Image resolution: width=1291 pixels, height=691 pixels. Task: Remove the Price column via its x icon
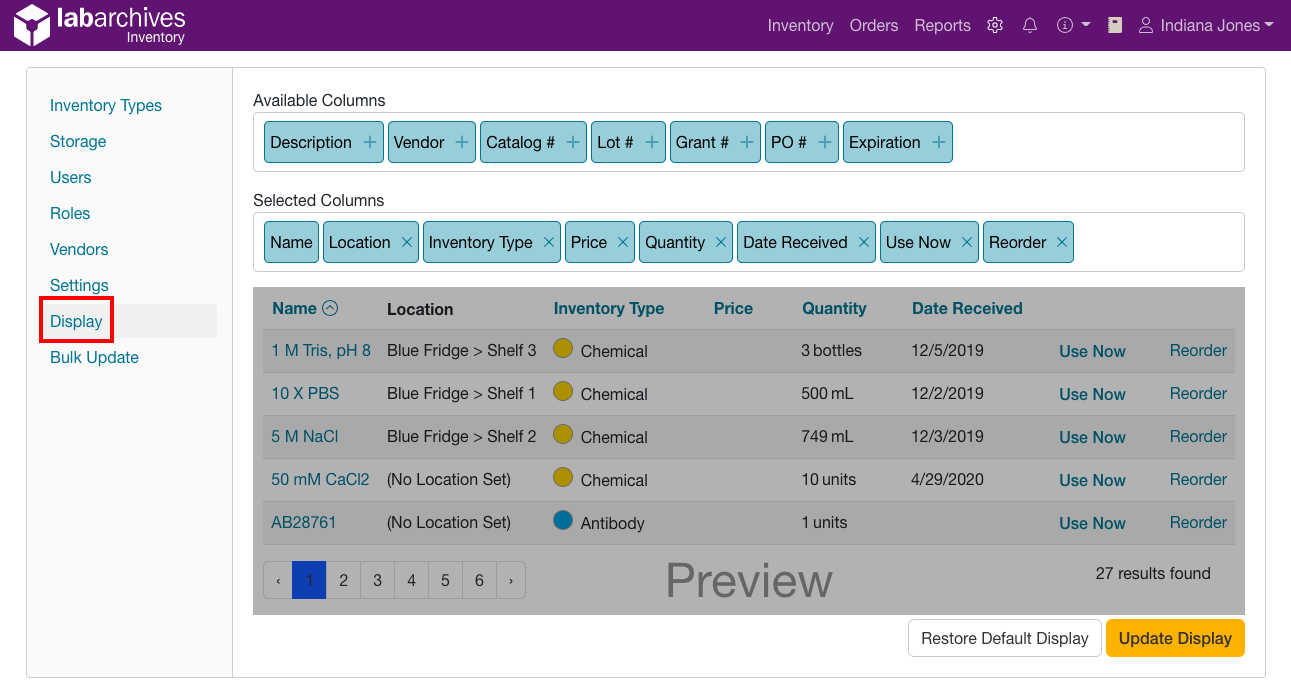pyautogui.click(x=622, y=242)
